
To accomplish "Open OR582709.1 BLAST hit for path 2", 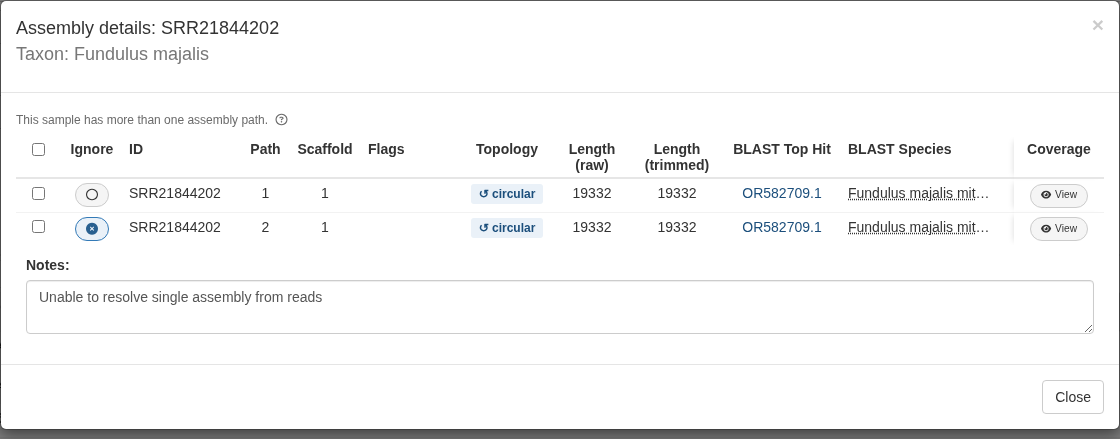I will pyautogui.click(x=781, y=228).
